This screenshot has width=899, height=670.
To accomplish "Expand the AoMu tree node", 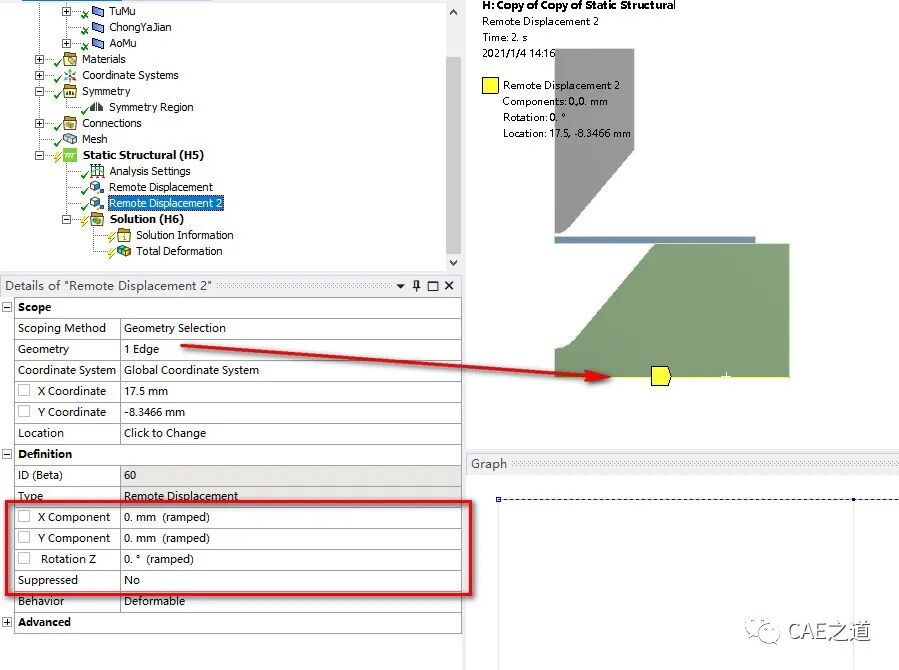I will click(x=67, y=43).
